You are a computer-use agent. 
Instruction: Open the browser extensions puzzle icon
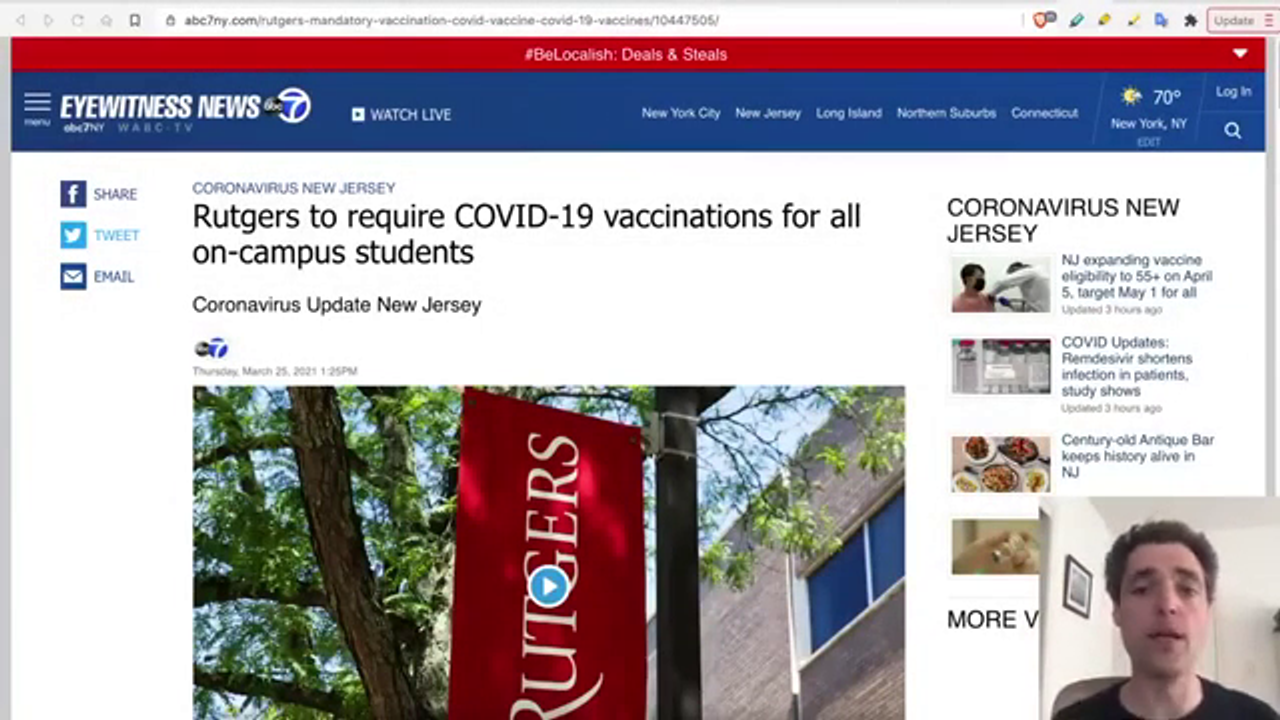tap(1190, 20)
